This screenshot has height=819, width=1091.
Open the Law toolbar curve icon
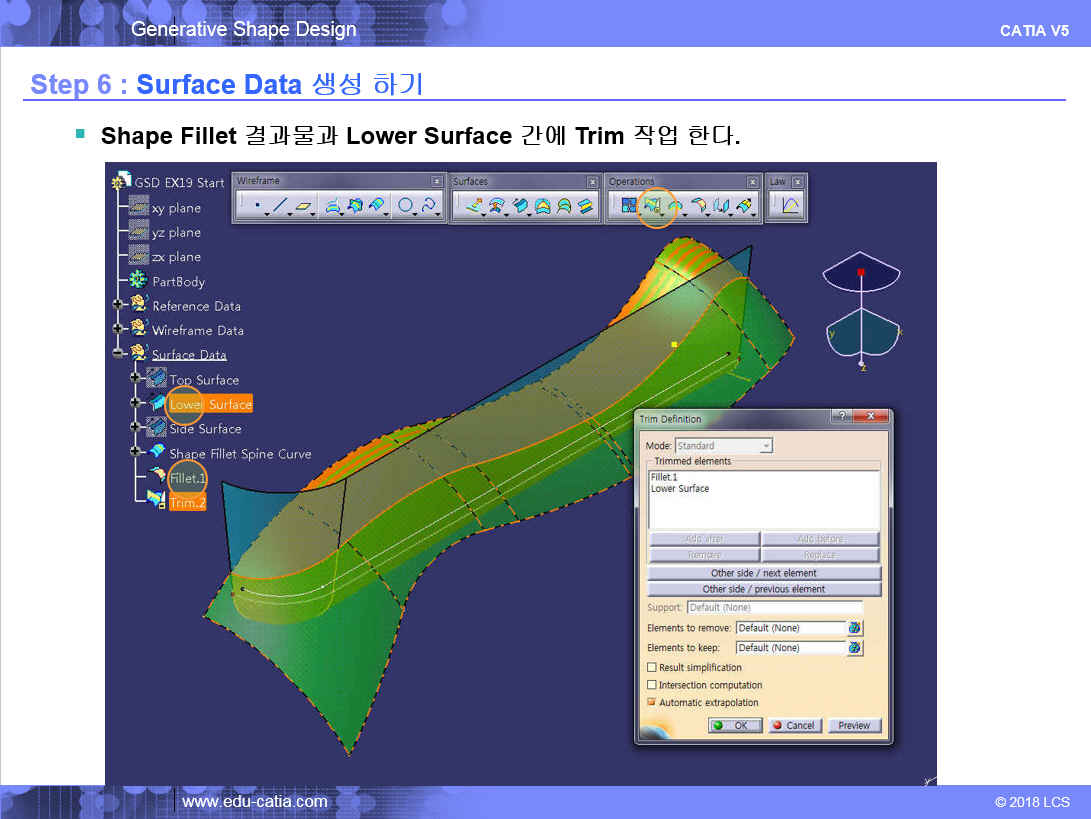pyautogui.click(x=790, y=206)
